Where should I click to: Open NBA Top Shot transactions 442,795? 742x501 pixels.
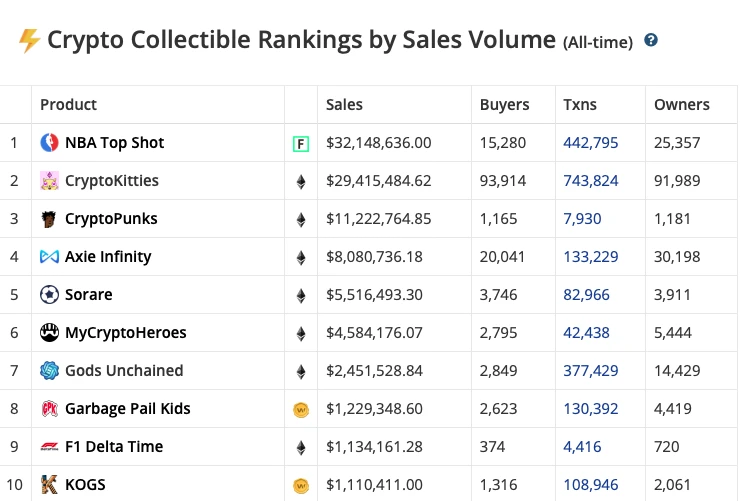(x=591, y=143)
